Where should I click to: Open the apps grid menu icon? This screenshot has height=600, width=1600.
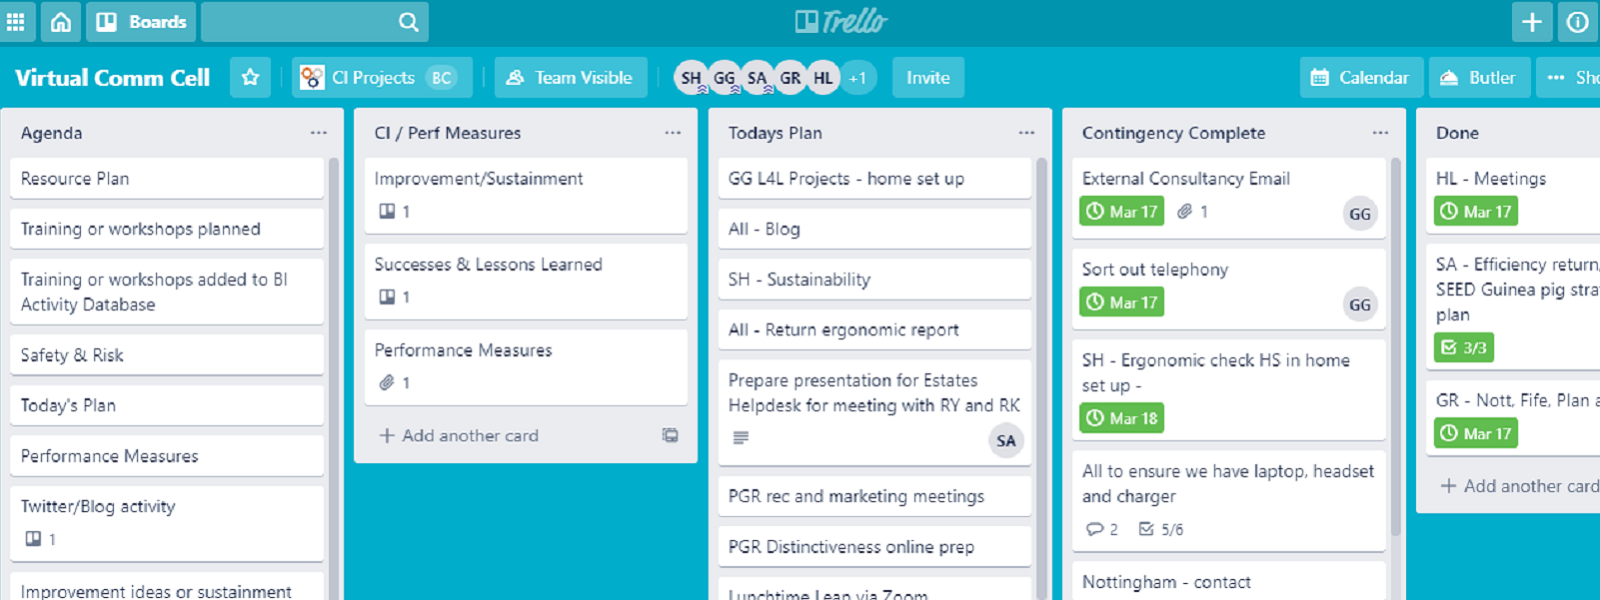16,22
